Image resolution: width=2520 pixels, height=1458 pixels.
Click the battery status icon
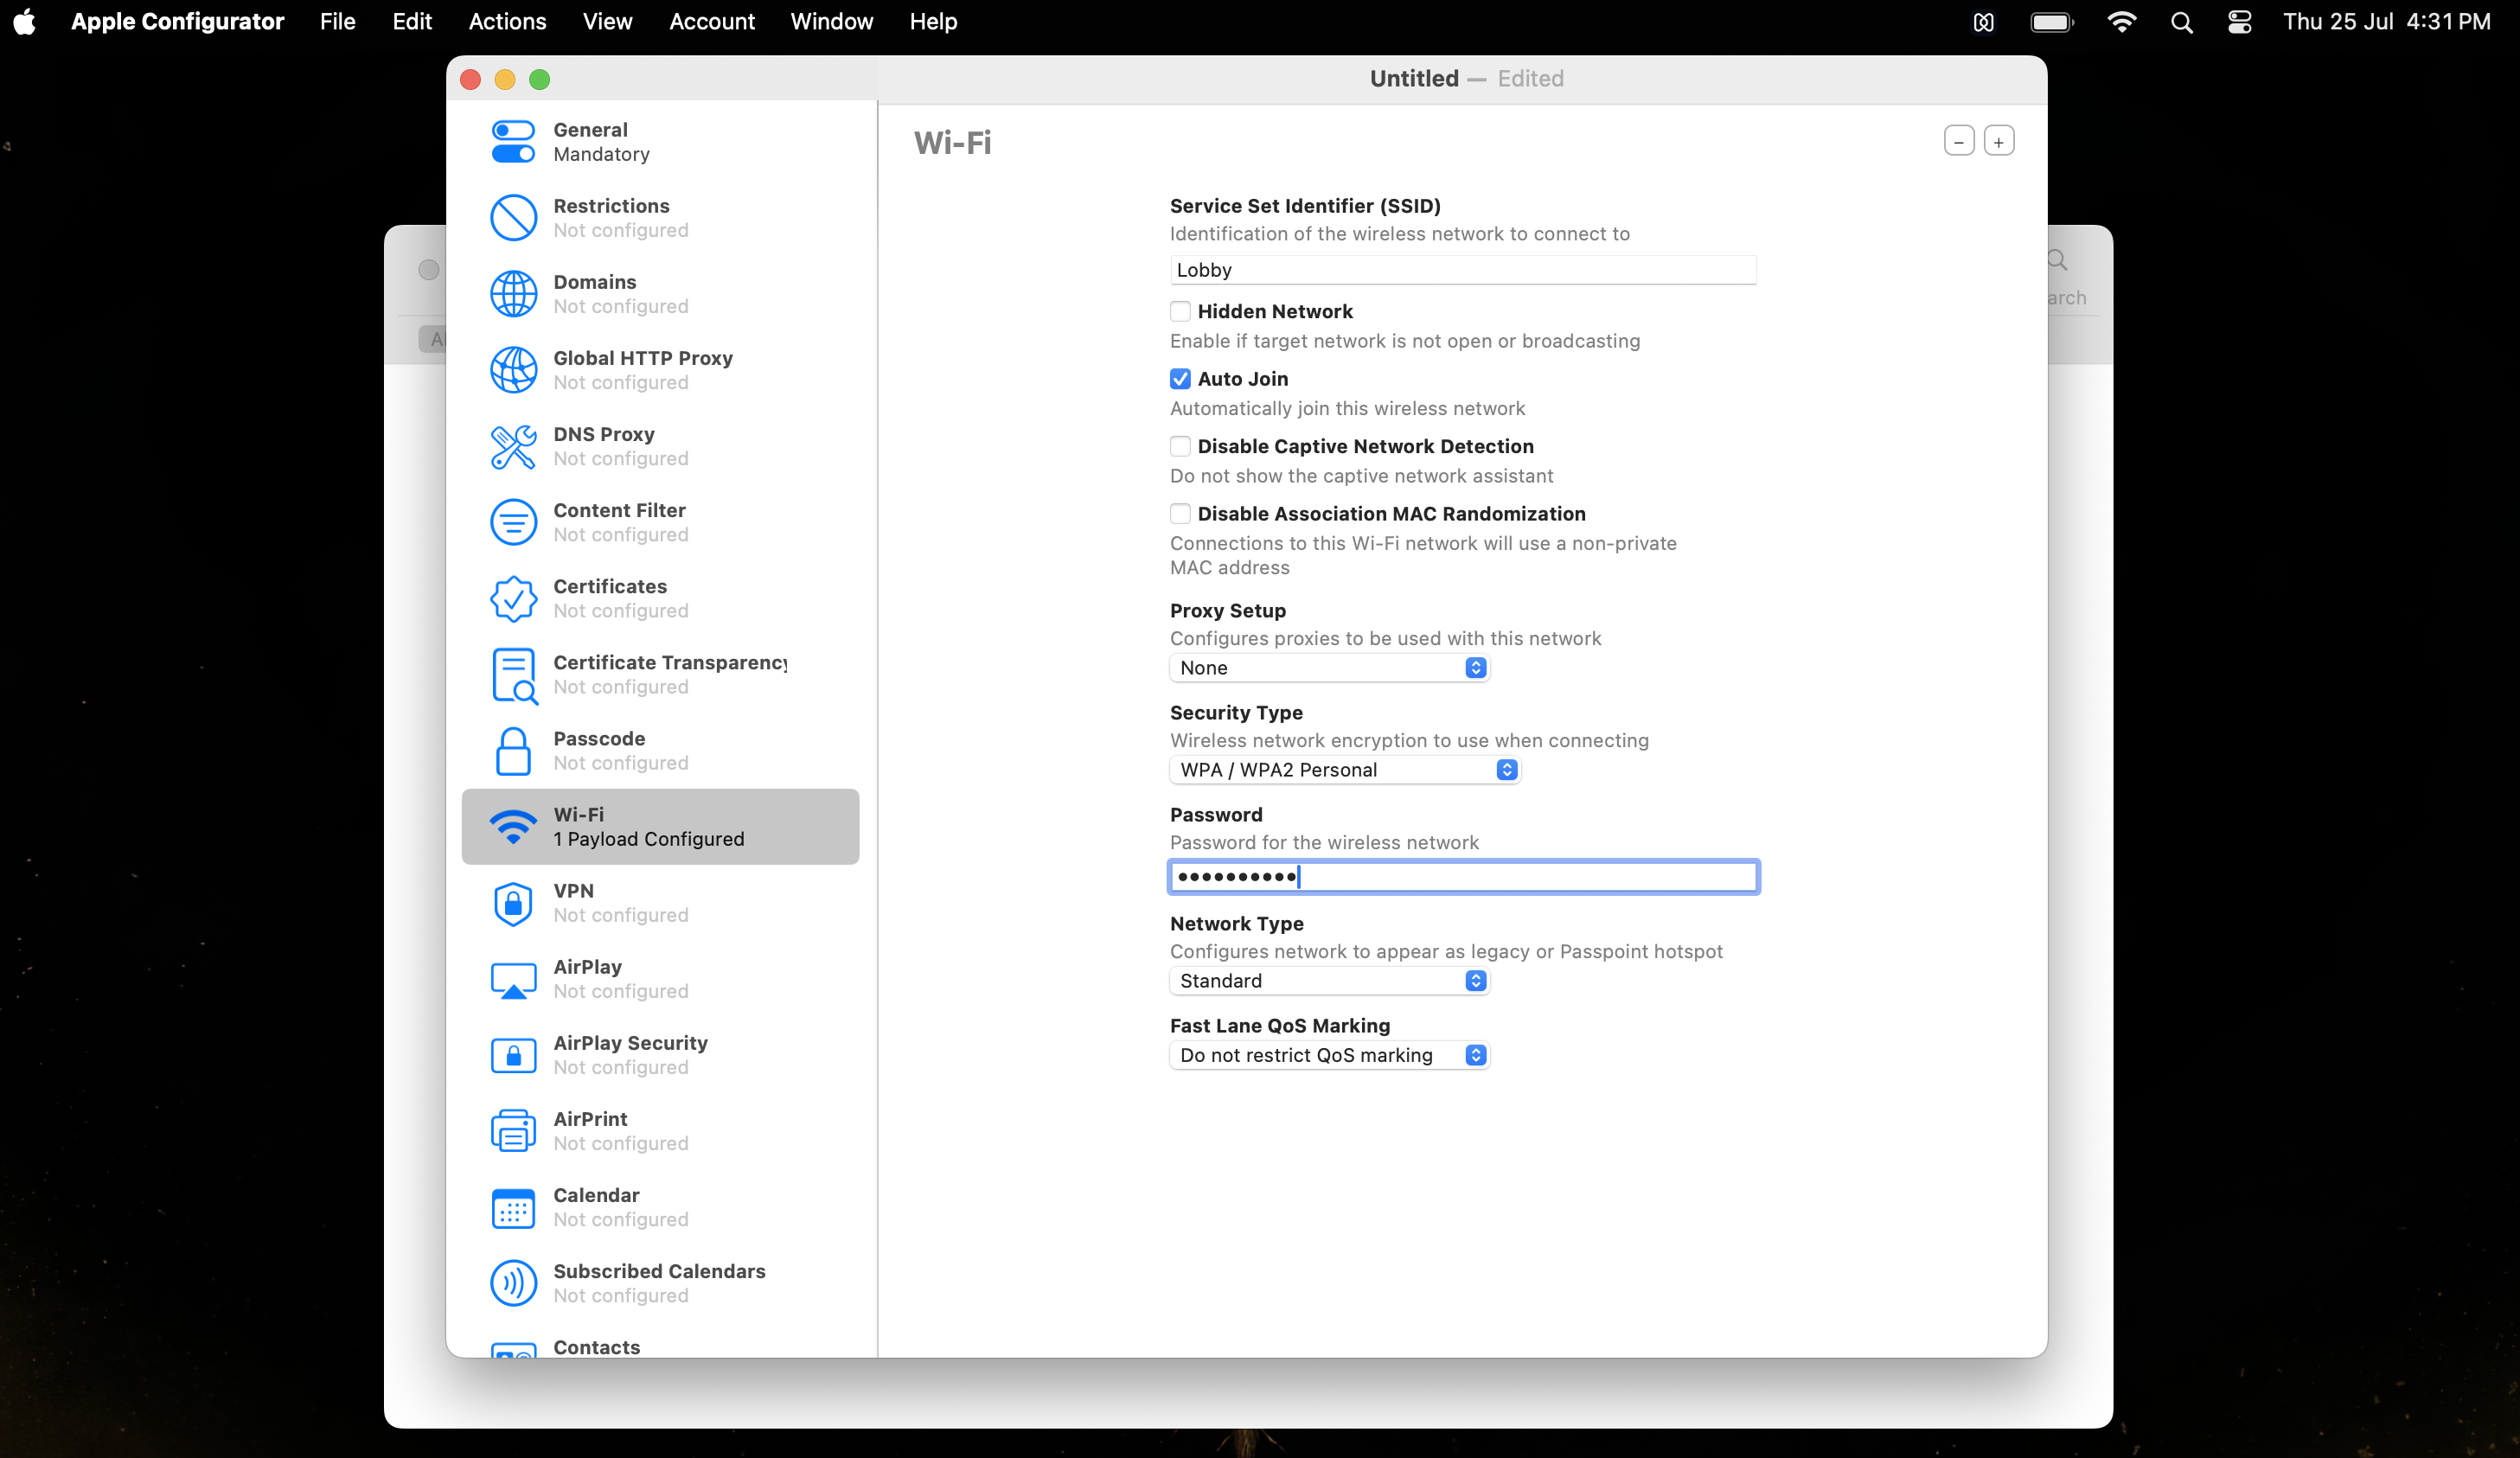[2051, 22]
